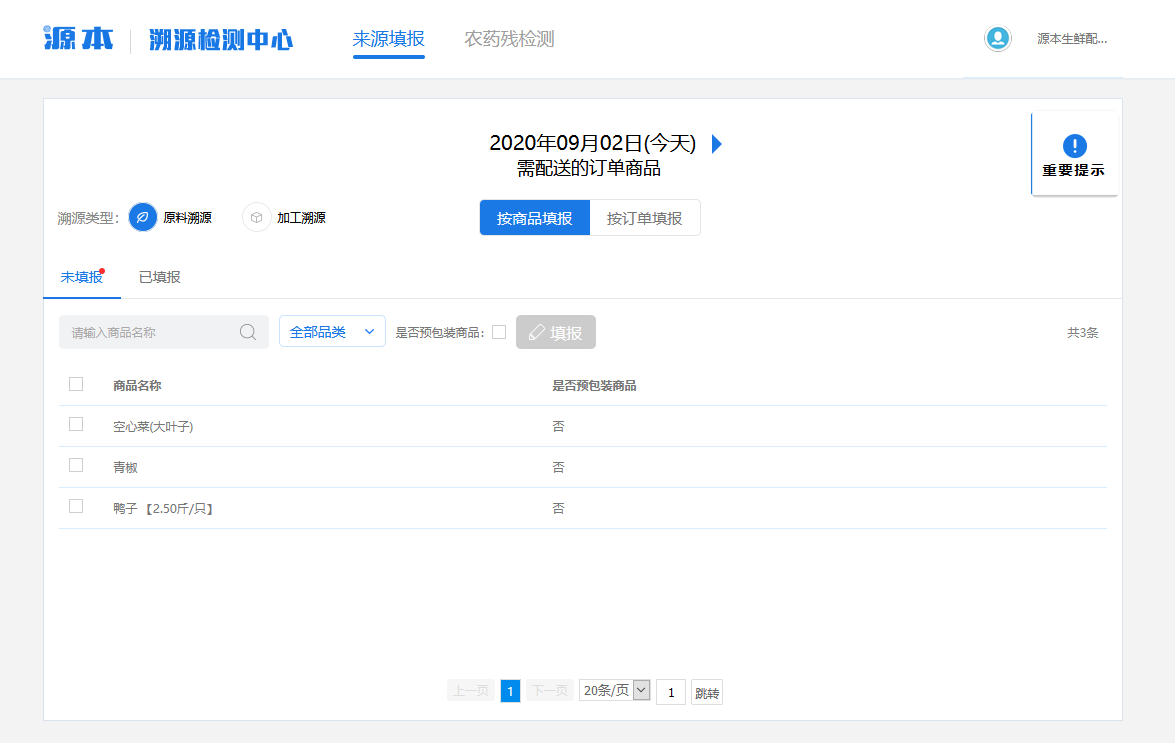Click the search magnifier icon
The width and height of the screenshot is (1175, 743).
[x=248, y=331]
